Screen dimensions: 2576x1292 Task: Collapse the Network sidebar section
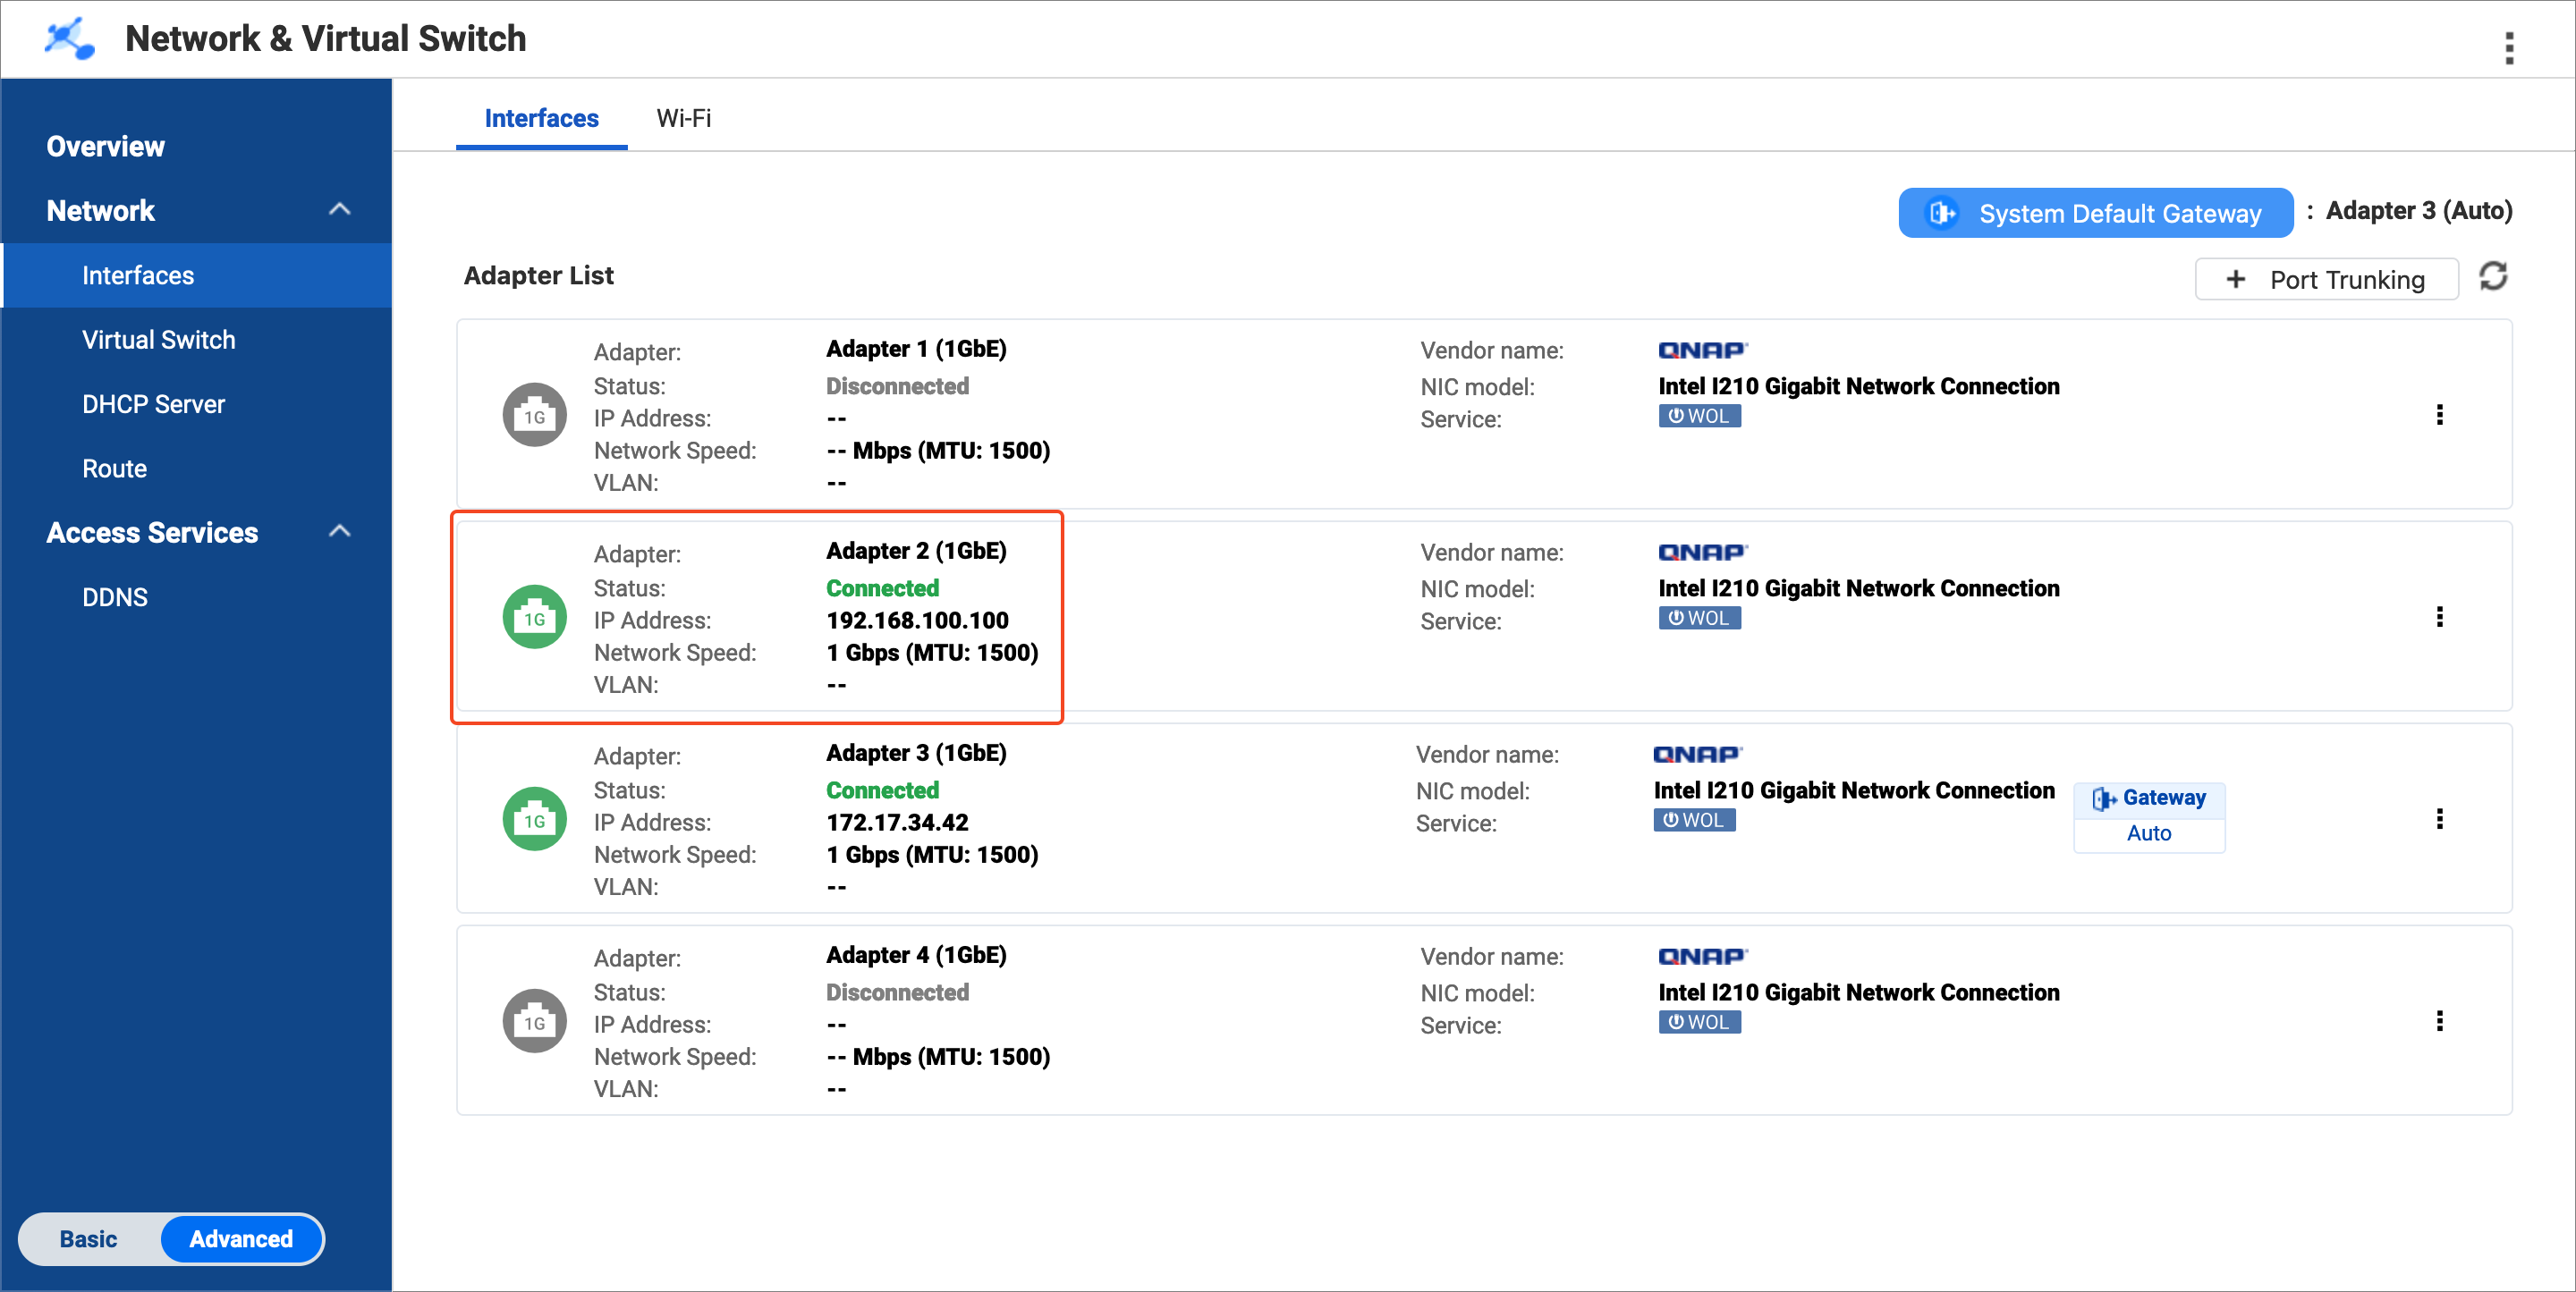tap(340, 210)
